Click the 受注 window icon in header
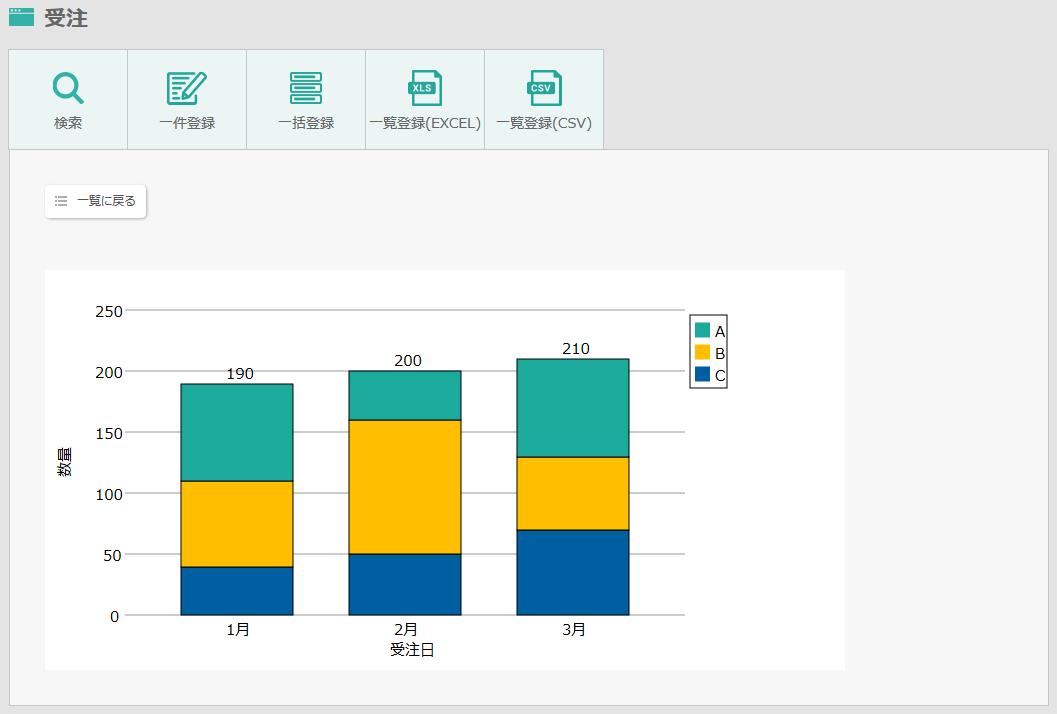Image resolution: width=1057 pixels, height=714 pixels. [22, 17]
